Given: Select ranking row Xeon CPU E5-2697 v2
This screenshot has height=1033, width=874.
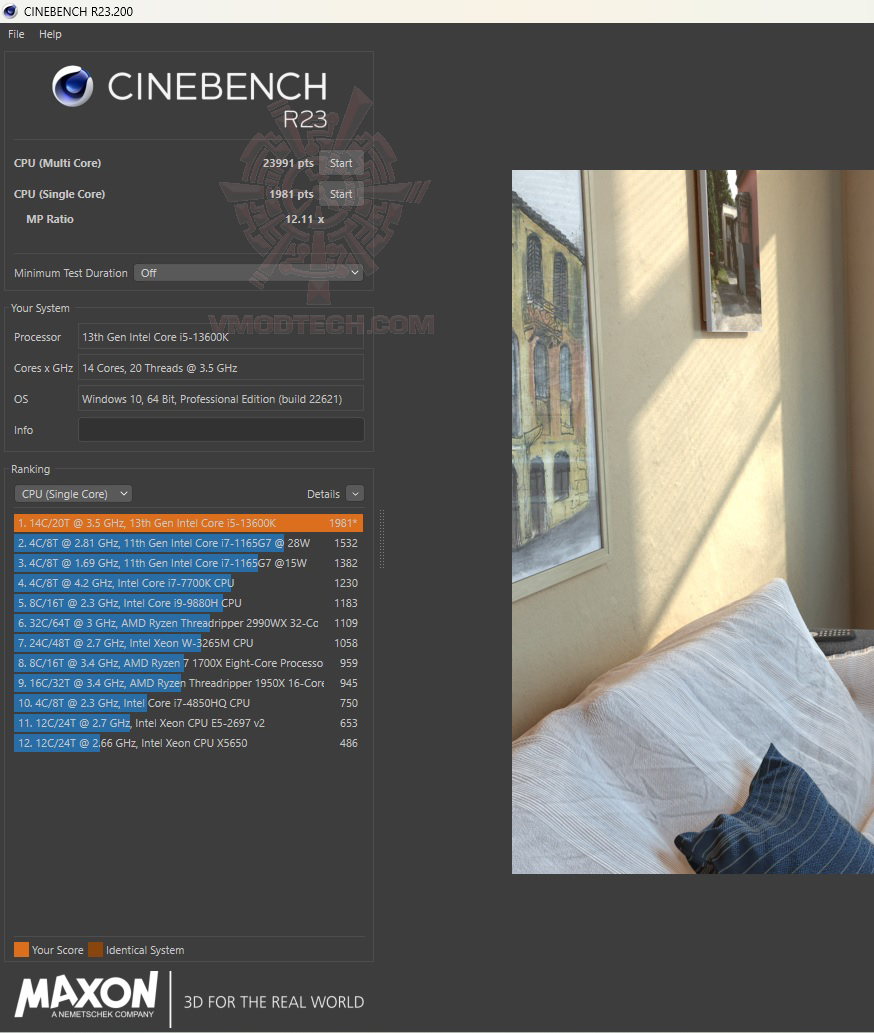Looking at the screenshot, I should click(x=188, y=723).
